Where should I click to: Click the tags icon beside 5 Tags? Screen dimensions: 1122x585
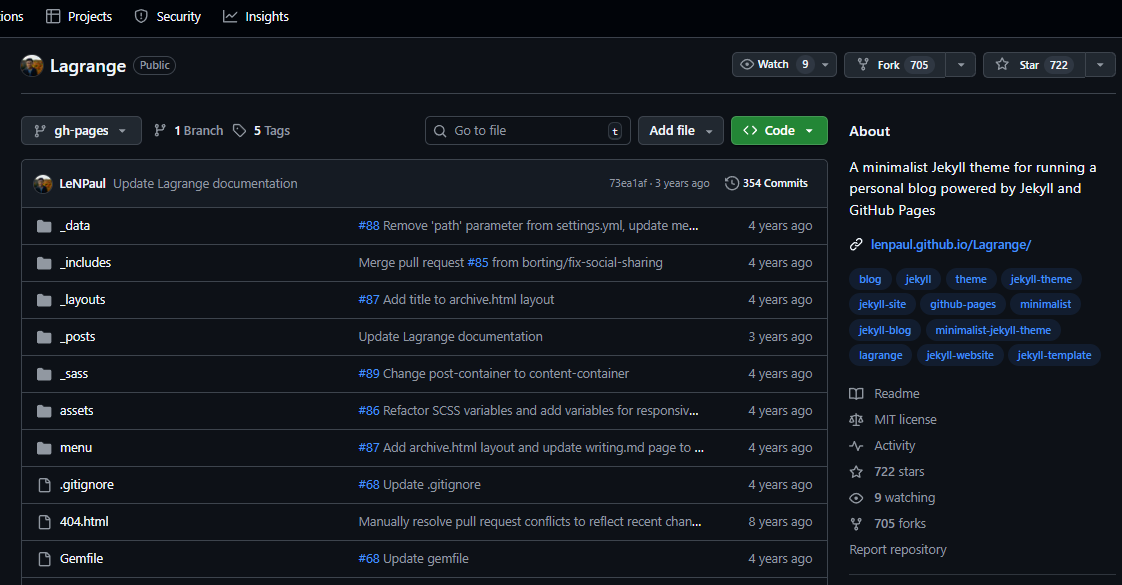pyautogui.click(x=239, y=131)
